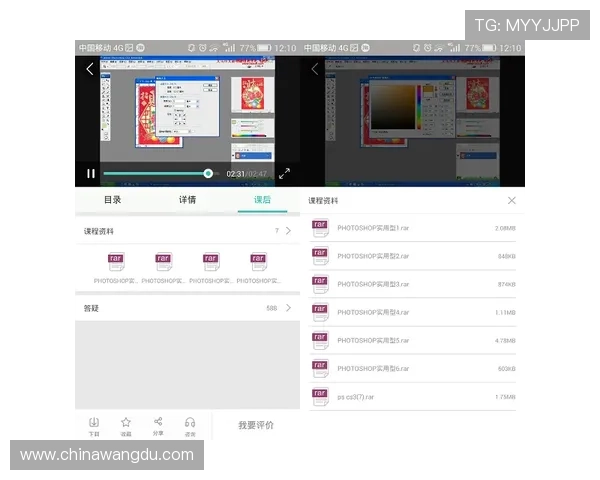Screen dimensions: 600x480
Task: Click the video progress slider handle
Action: pos(208,173)
